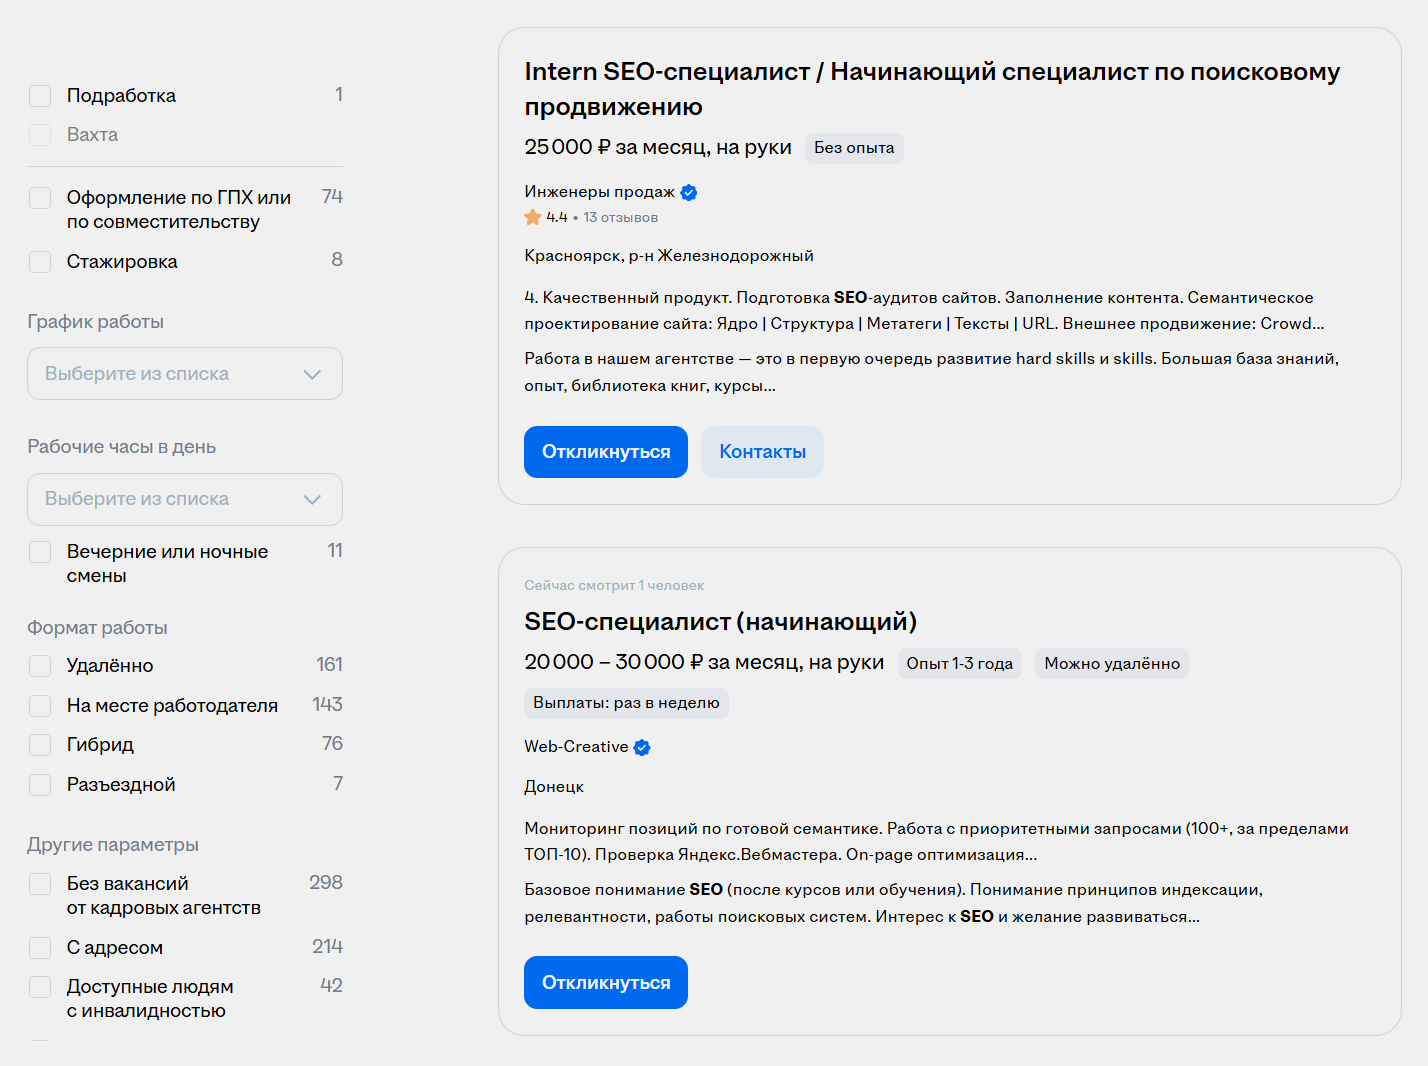Check the Удалённо work format option
The width and height of the screenshot is (1428, 1066).
(x=40, y=666)
